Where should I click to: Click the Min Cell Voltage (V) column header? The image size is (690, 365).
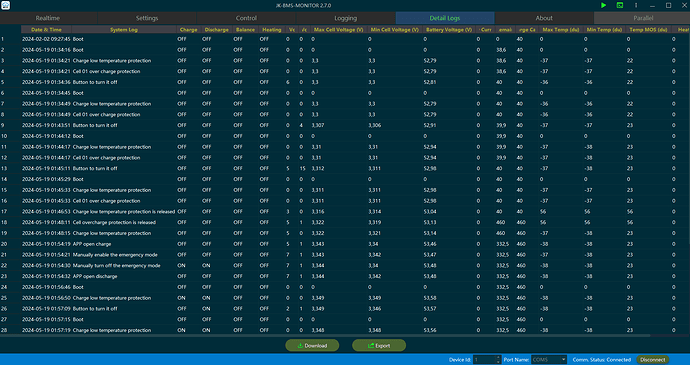pyautogui.click(x=395, y=29)
